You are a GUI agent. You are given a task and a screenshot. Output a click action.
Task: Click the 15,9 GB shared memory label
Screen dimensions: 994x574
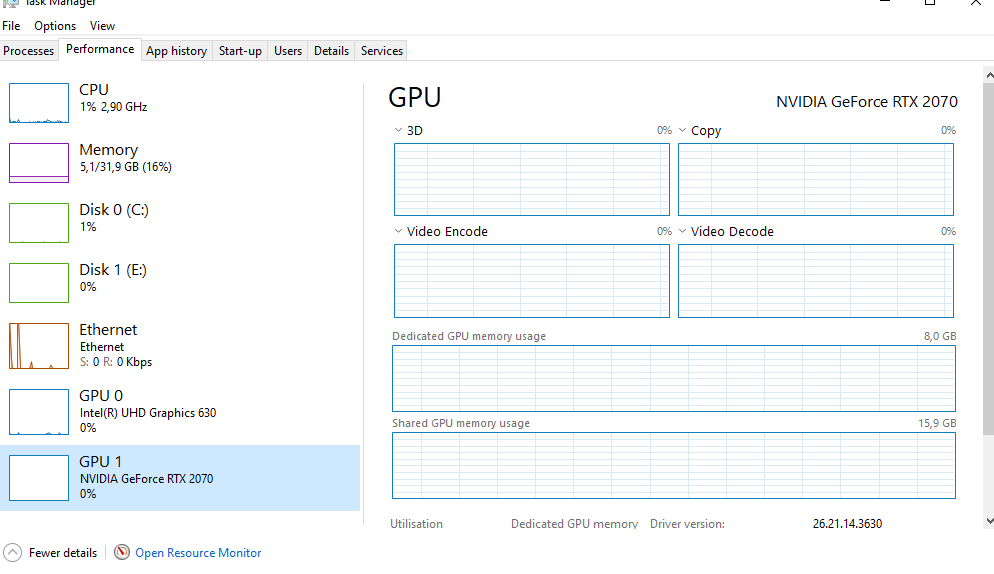tap(937, 423)
